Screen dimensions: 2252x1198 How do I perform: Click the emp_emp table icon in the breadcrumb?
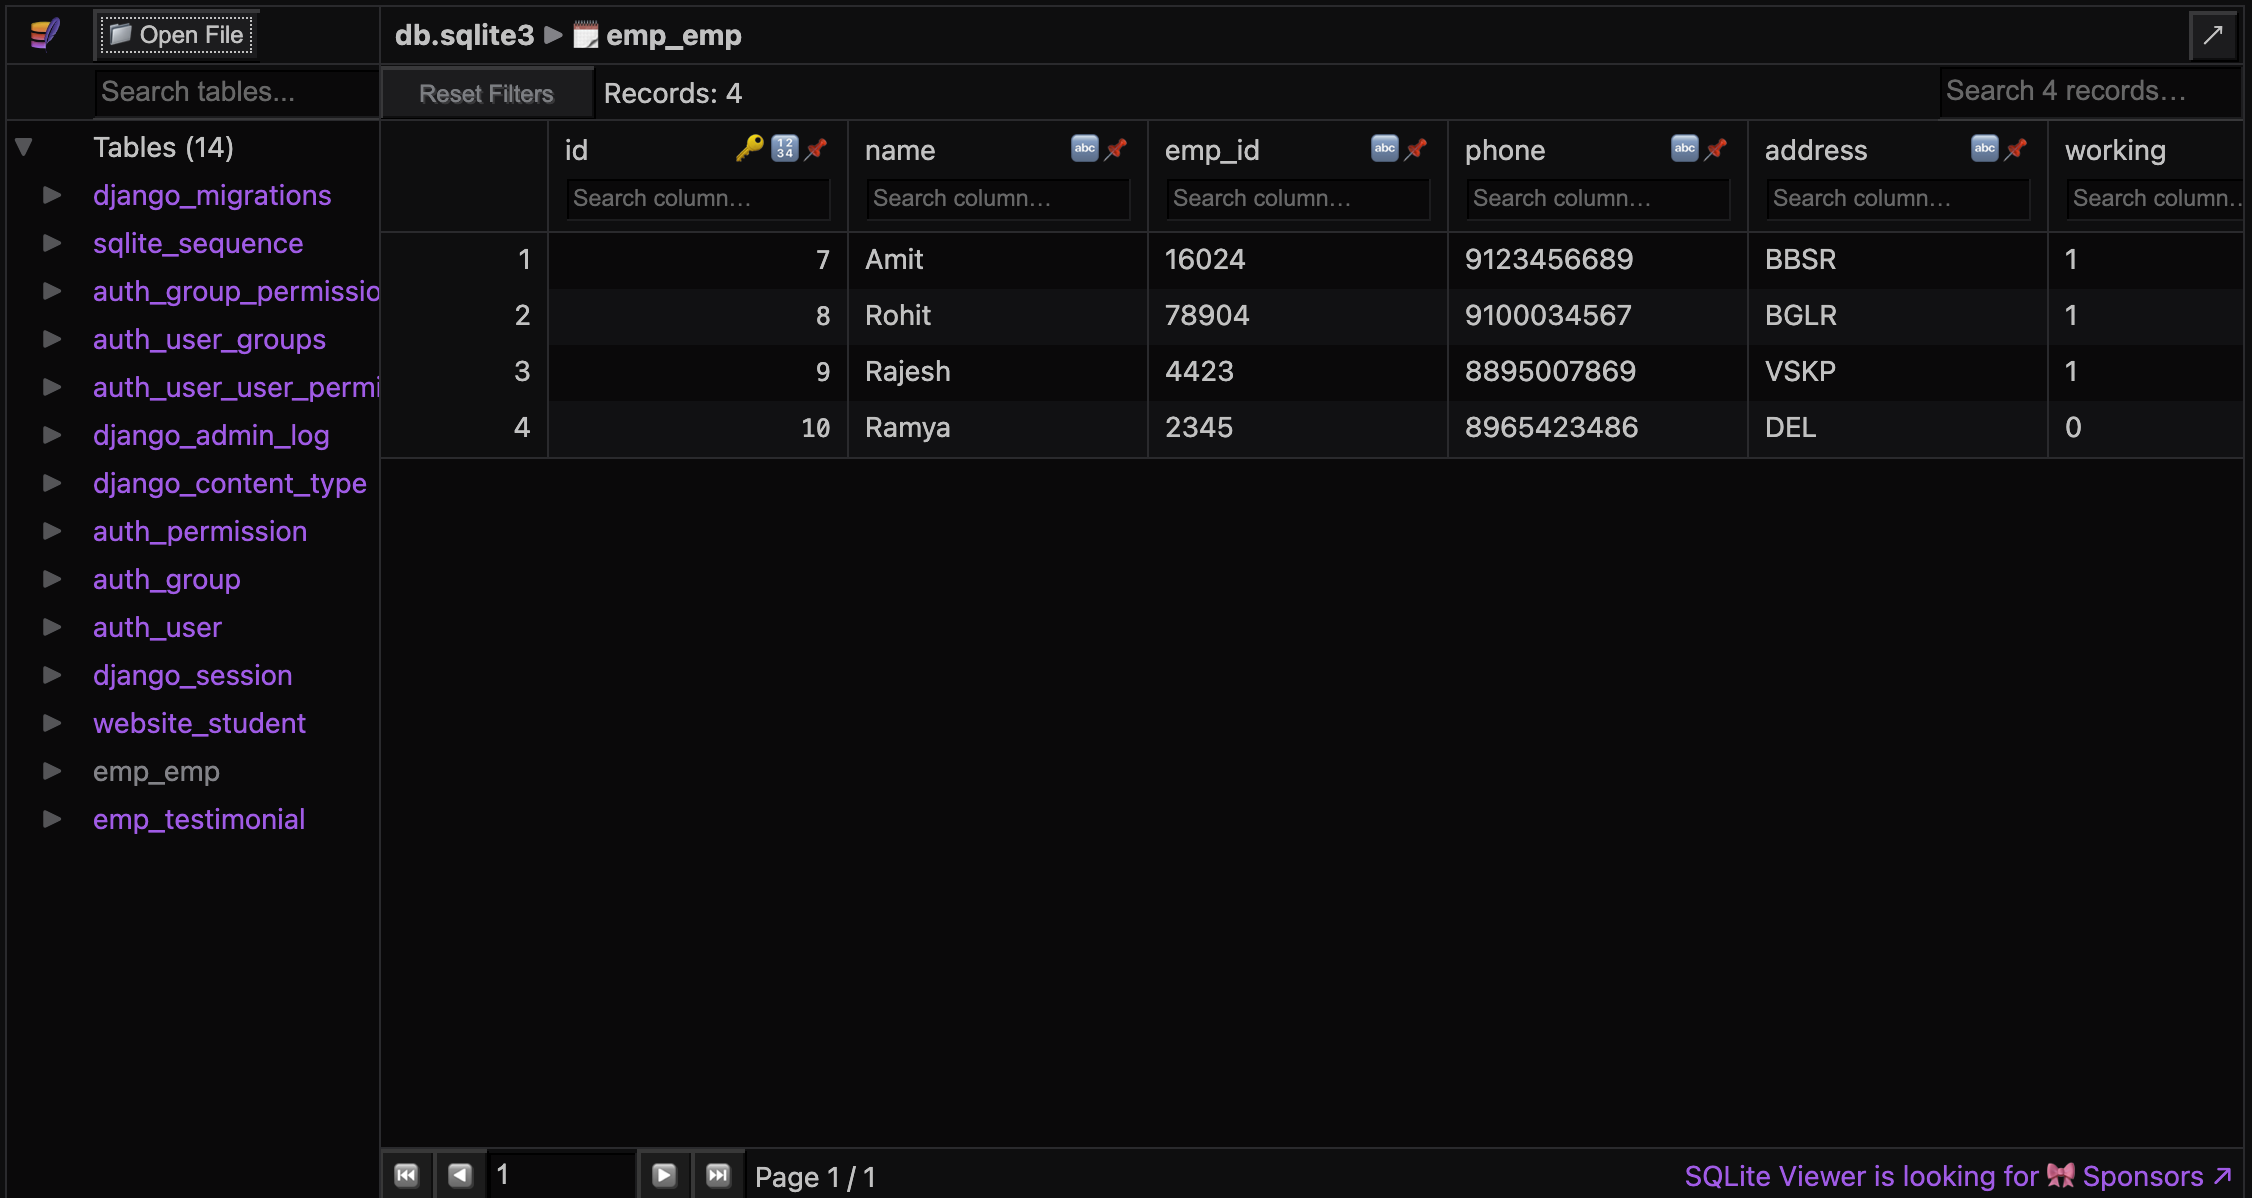(x=585, y=34)
